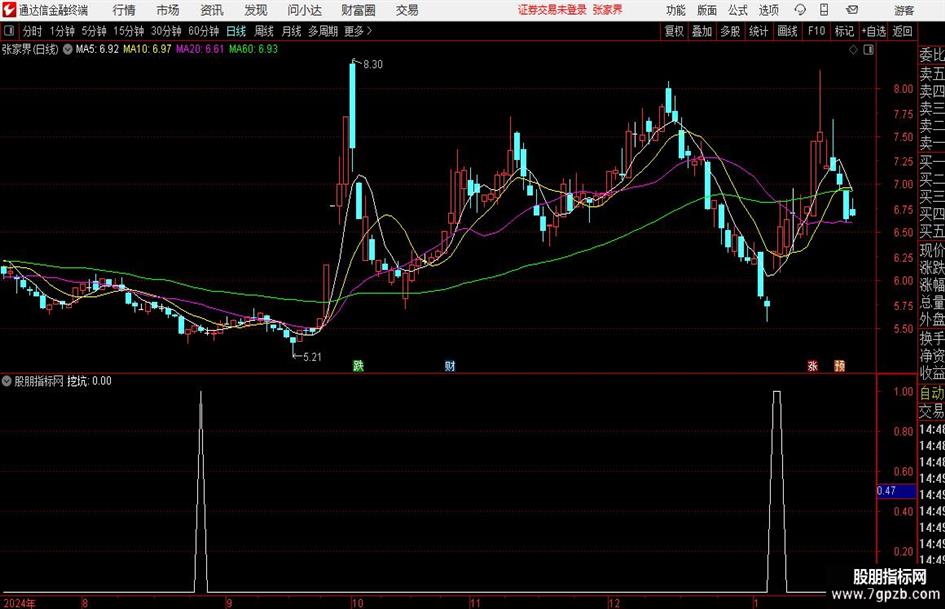Switch to 30分钟 chart period
Image resolution: width=945 pixels, height=609 pixels.
click(166, 31)
